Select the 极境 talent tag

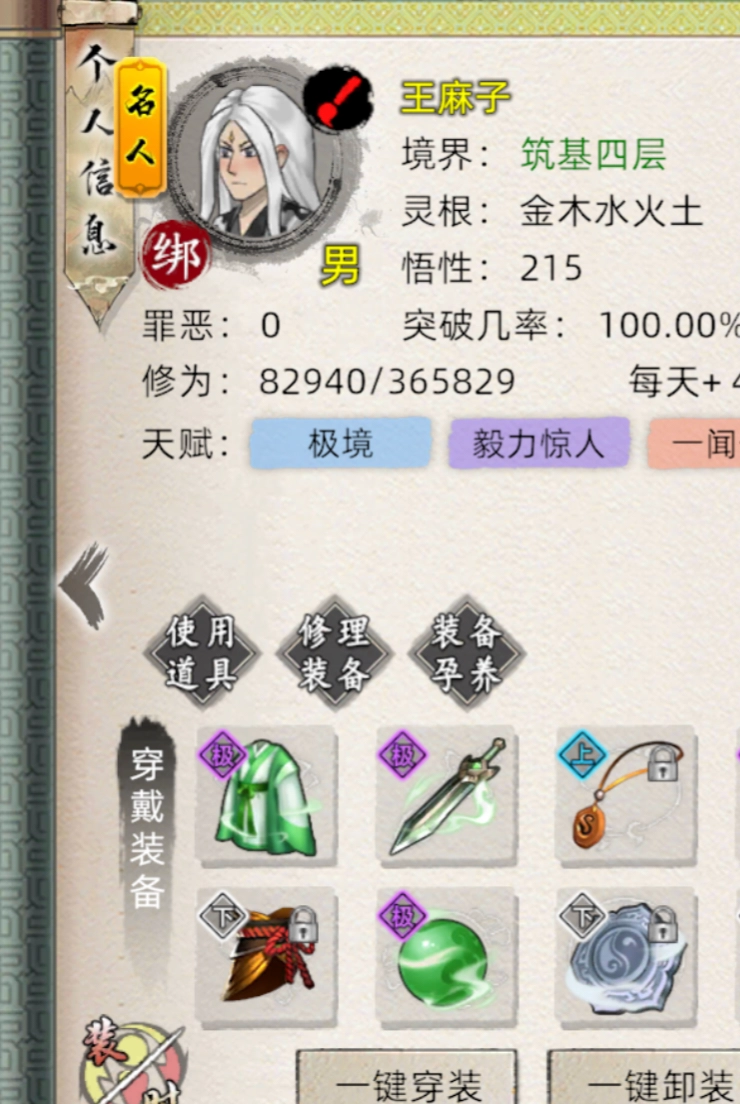(341, 443)
